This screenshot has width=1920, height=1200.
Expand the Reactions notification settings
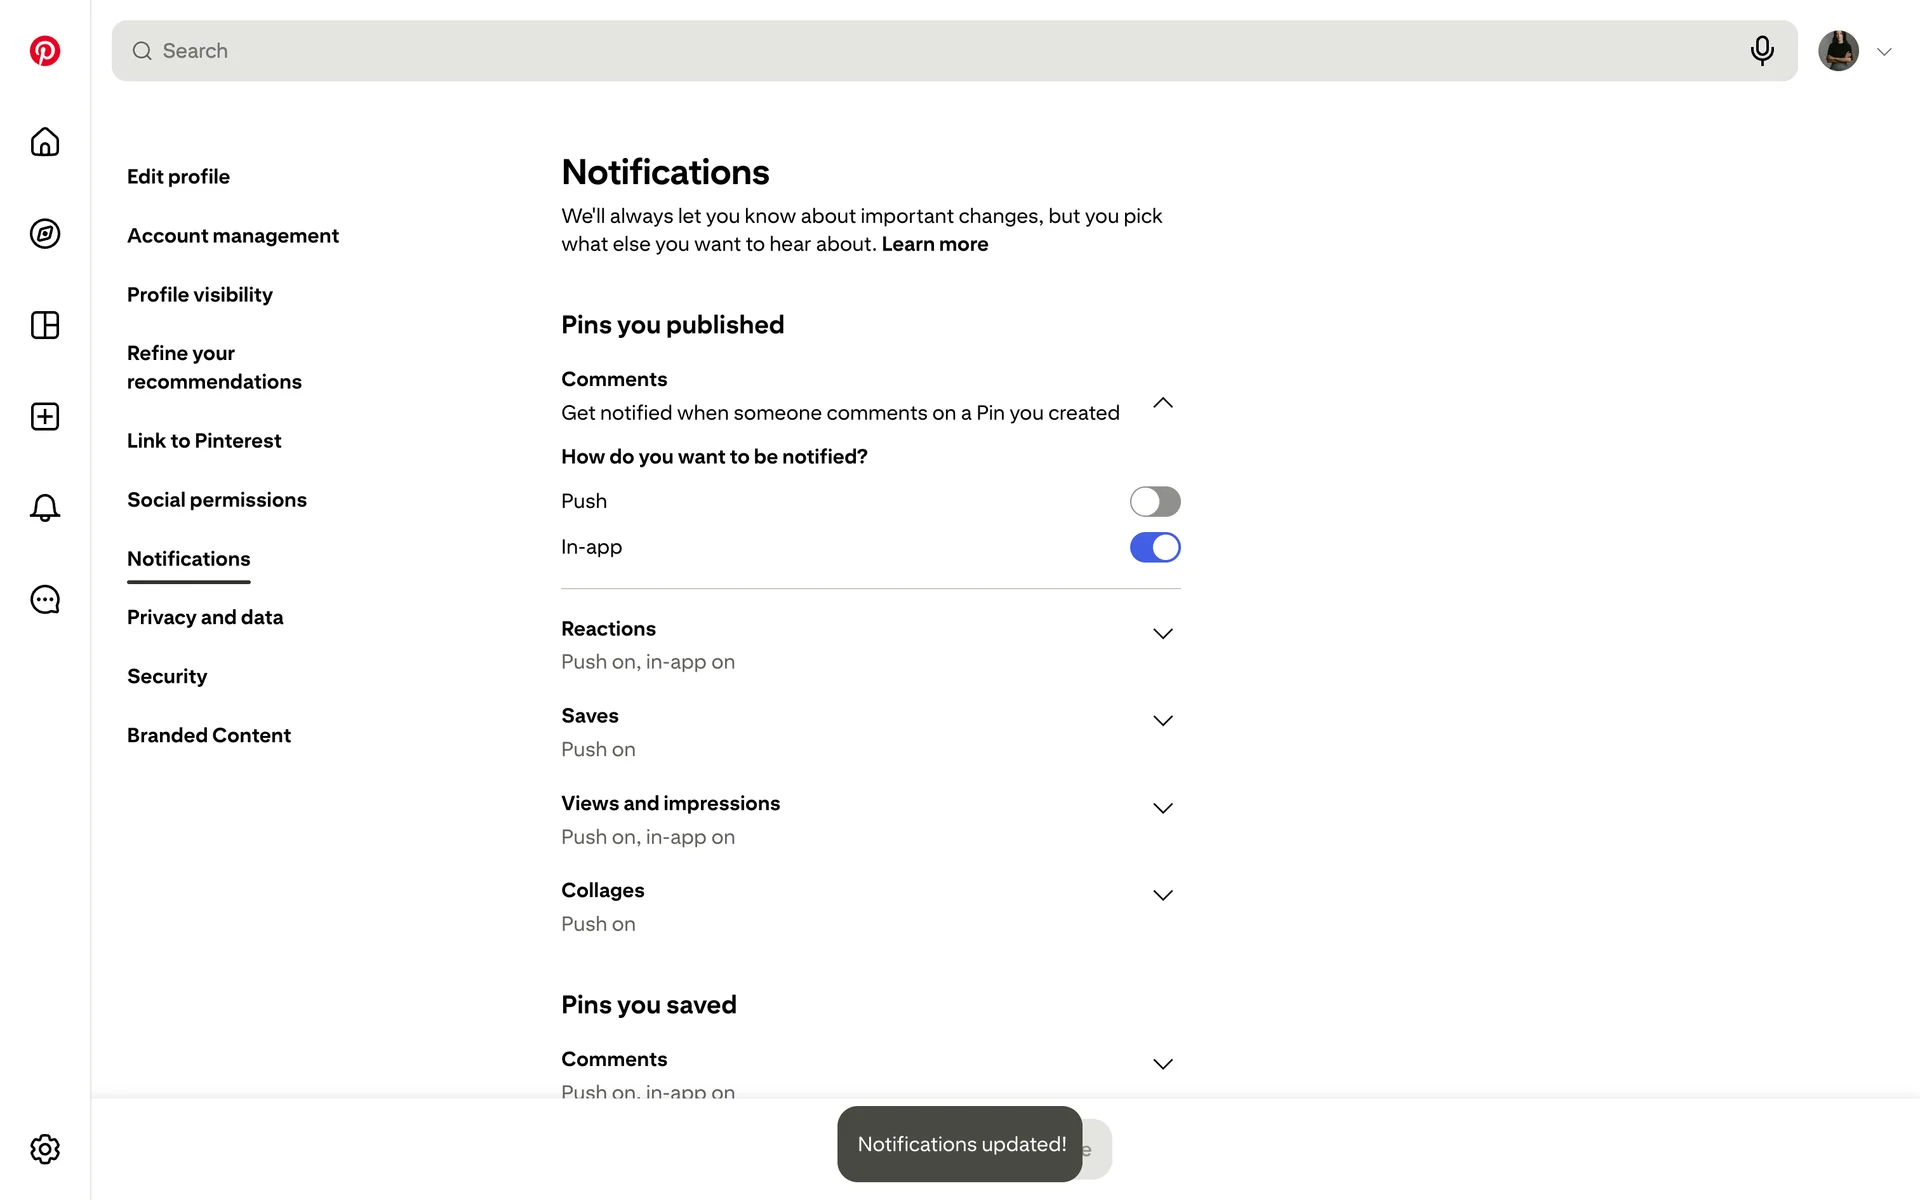tap(1163, 634)
